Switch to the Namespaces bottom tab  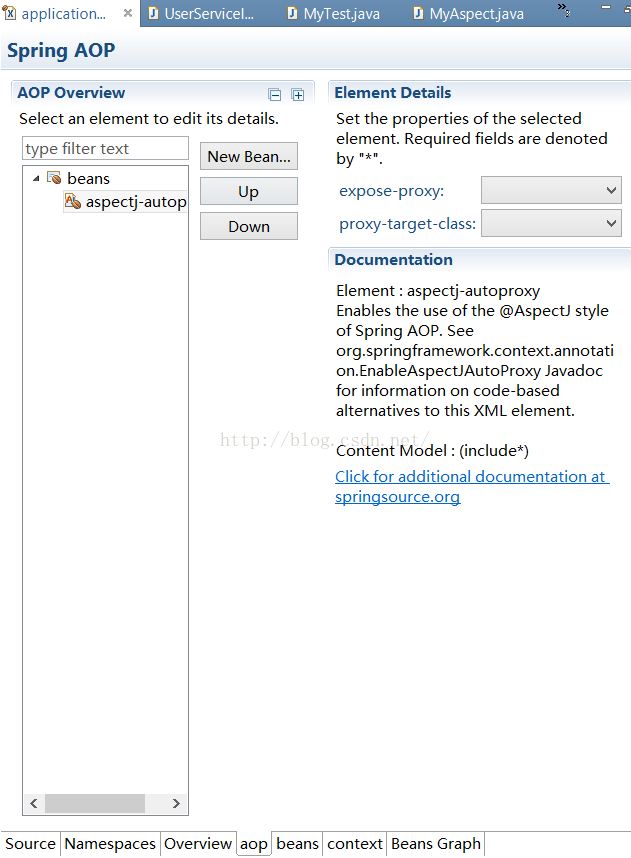[x=110, y=844]
